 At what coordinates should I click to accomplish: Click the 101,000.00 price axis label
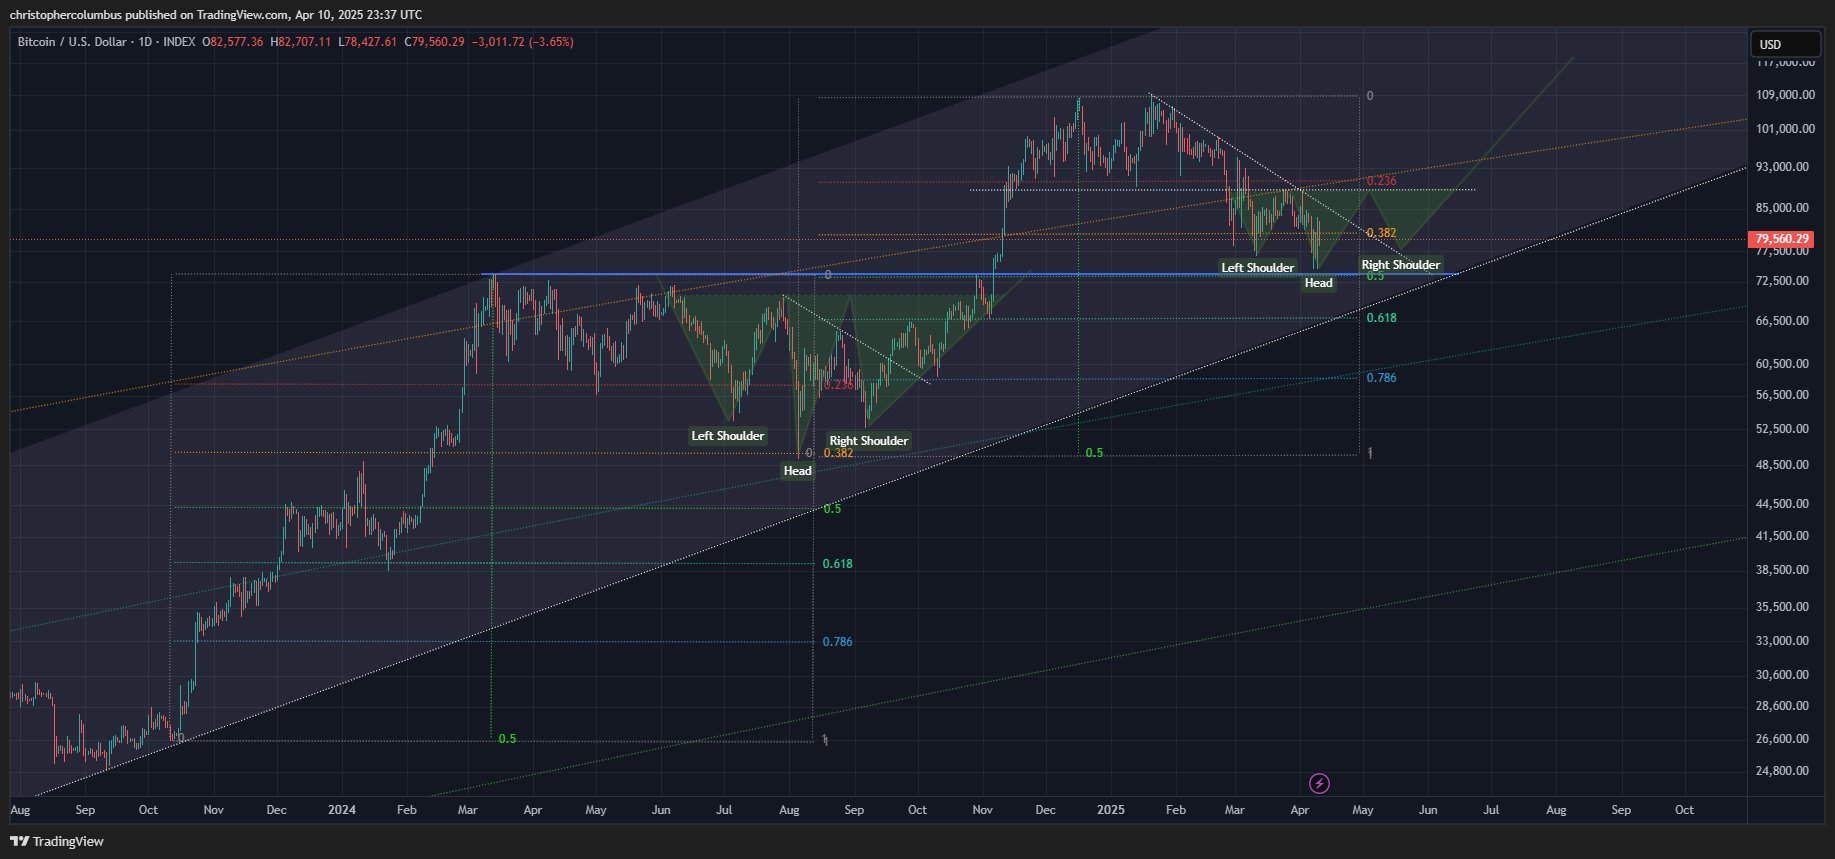[1786, 129]
